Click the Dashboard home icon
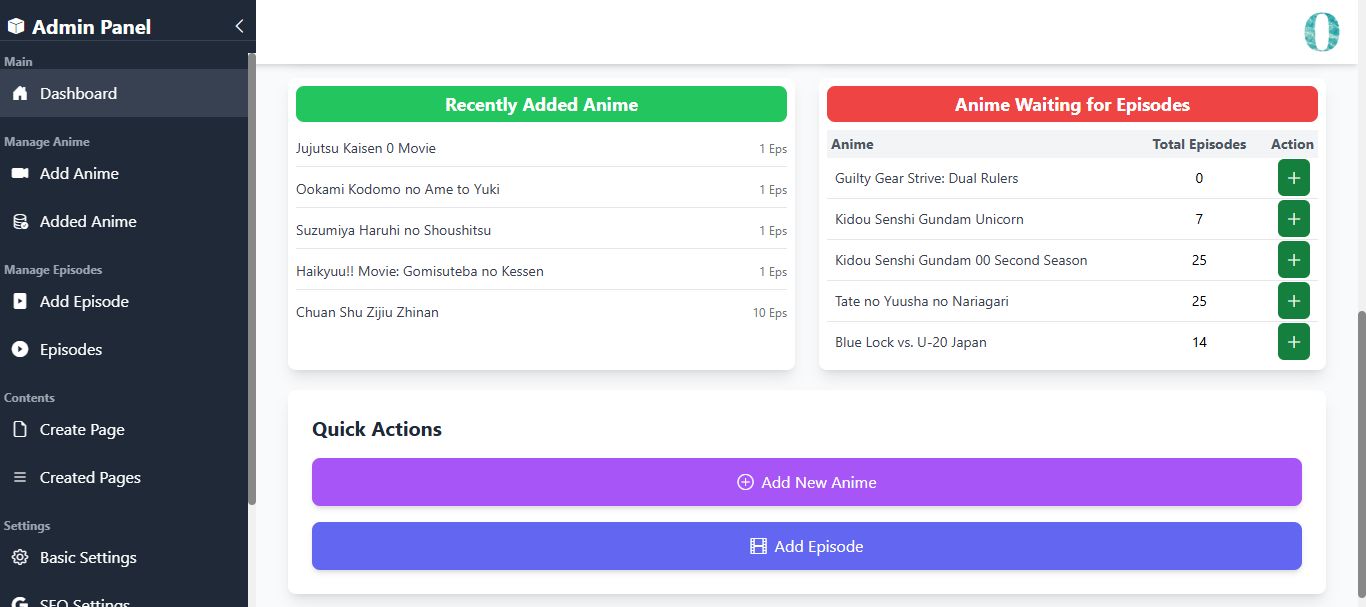Image resolution: width=1366 pixels, height=607 pixels. (x=19, y=94)
